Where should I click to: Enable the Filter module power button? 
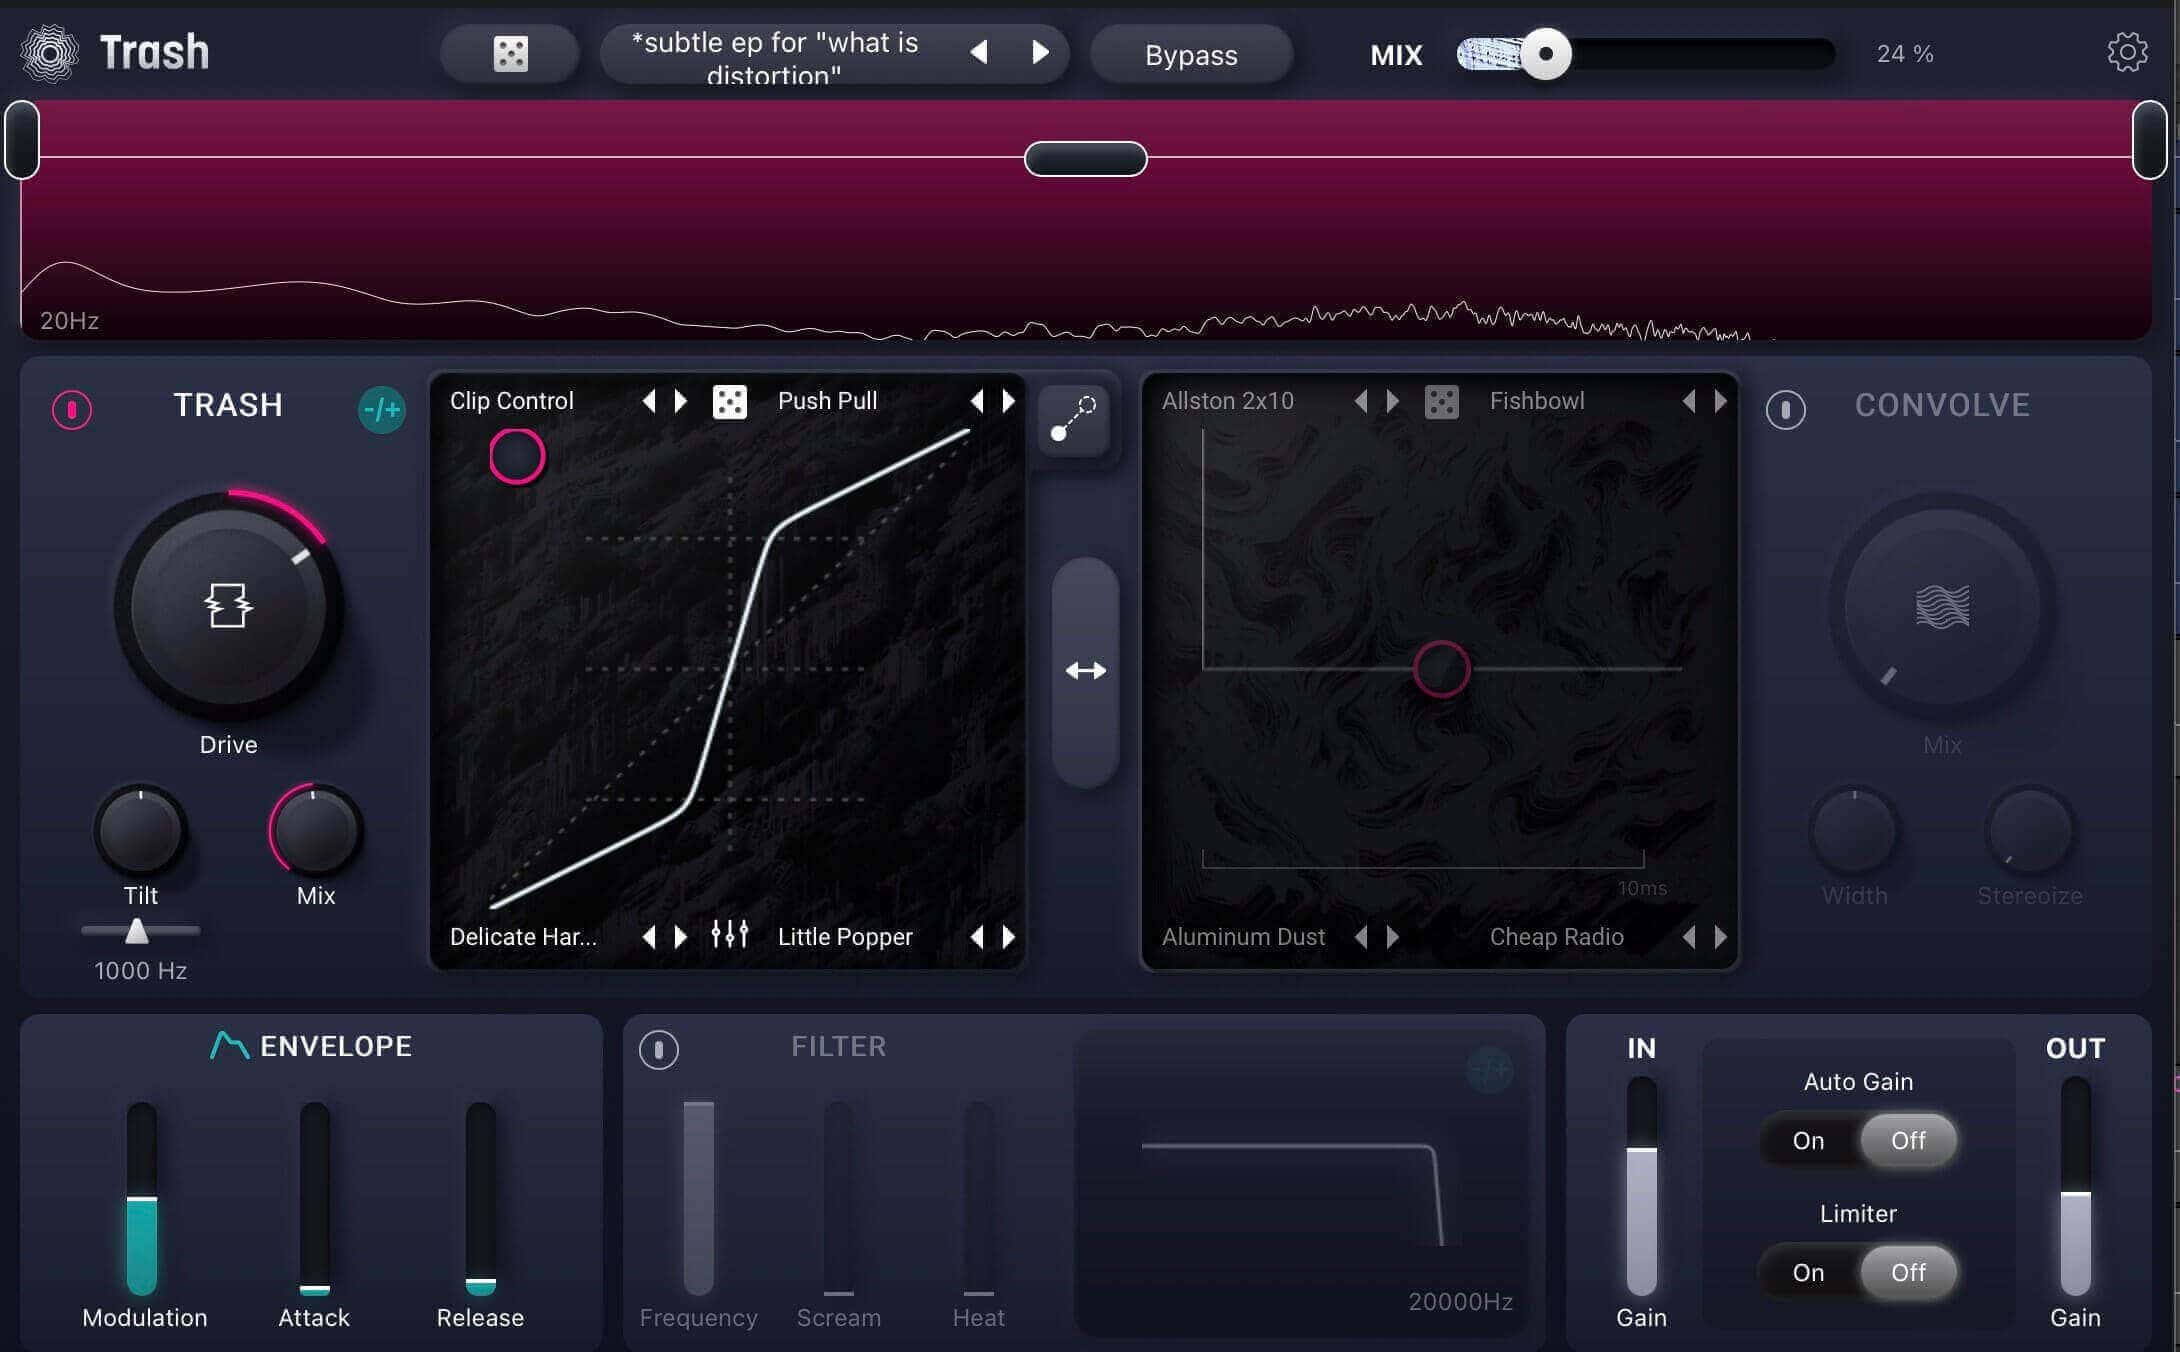coord(658,1050)
